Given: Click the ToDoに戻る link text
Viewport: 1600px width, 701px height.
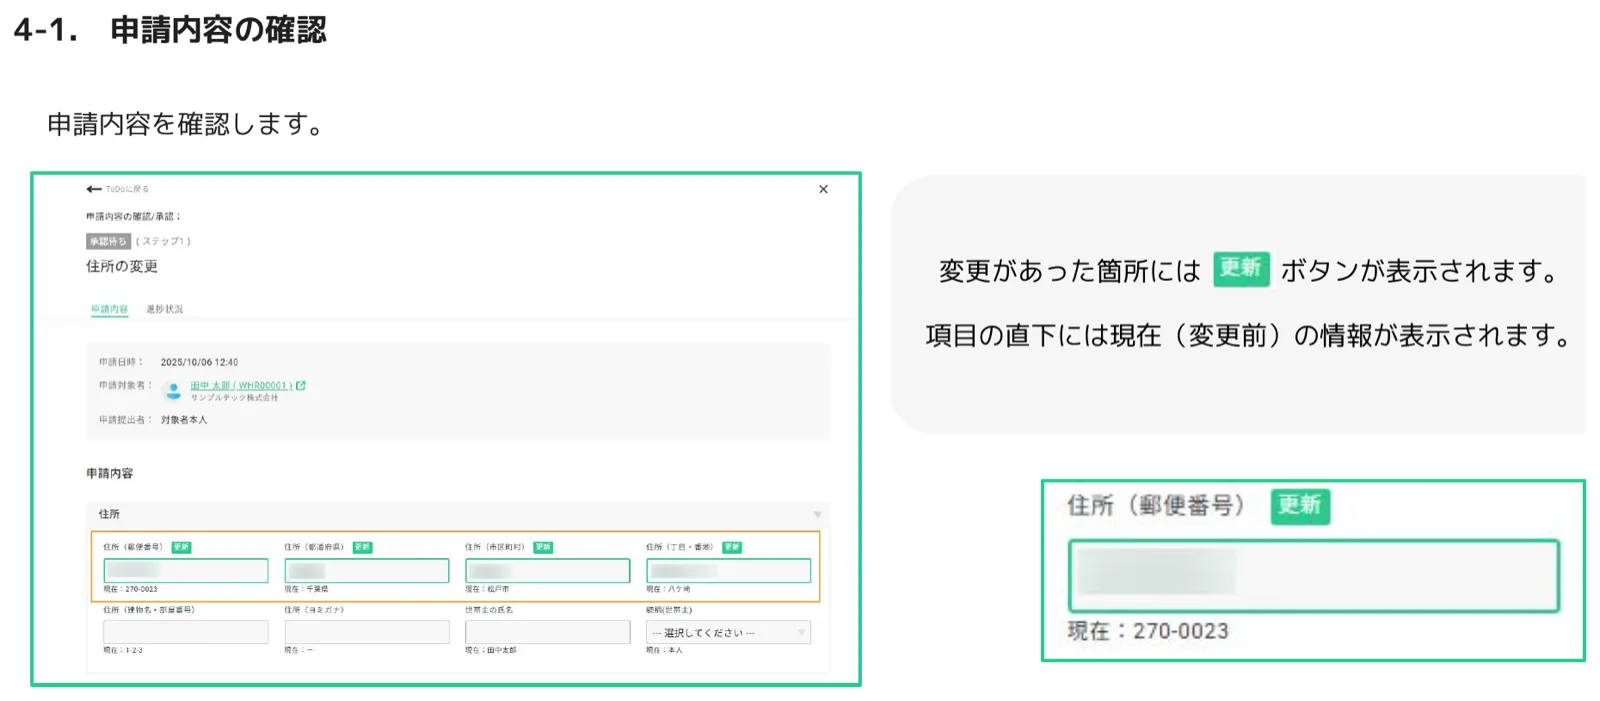Looking at the screenshot, I should point(127,189).
